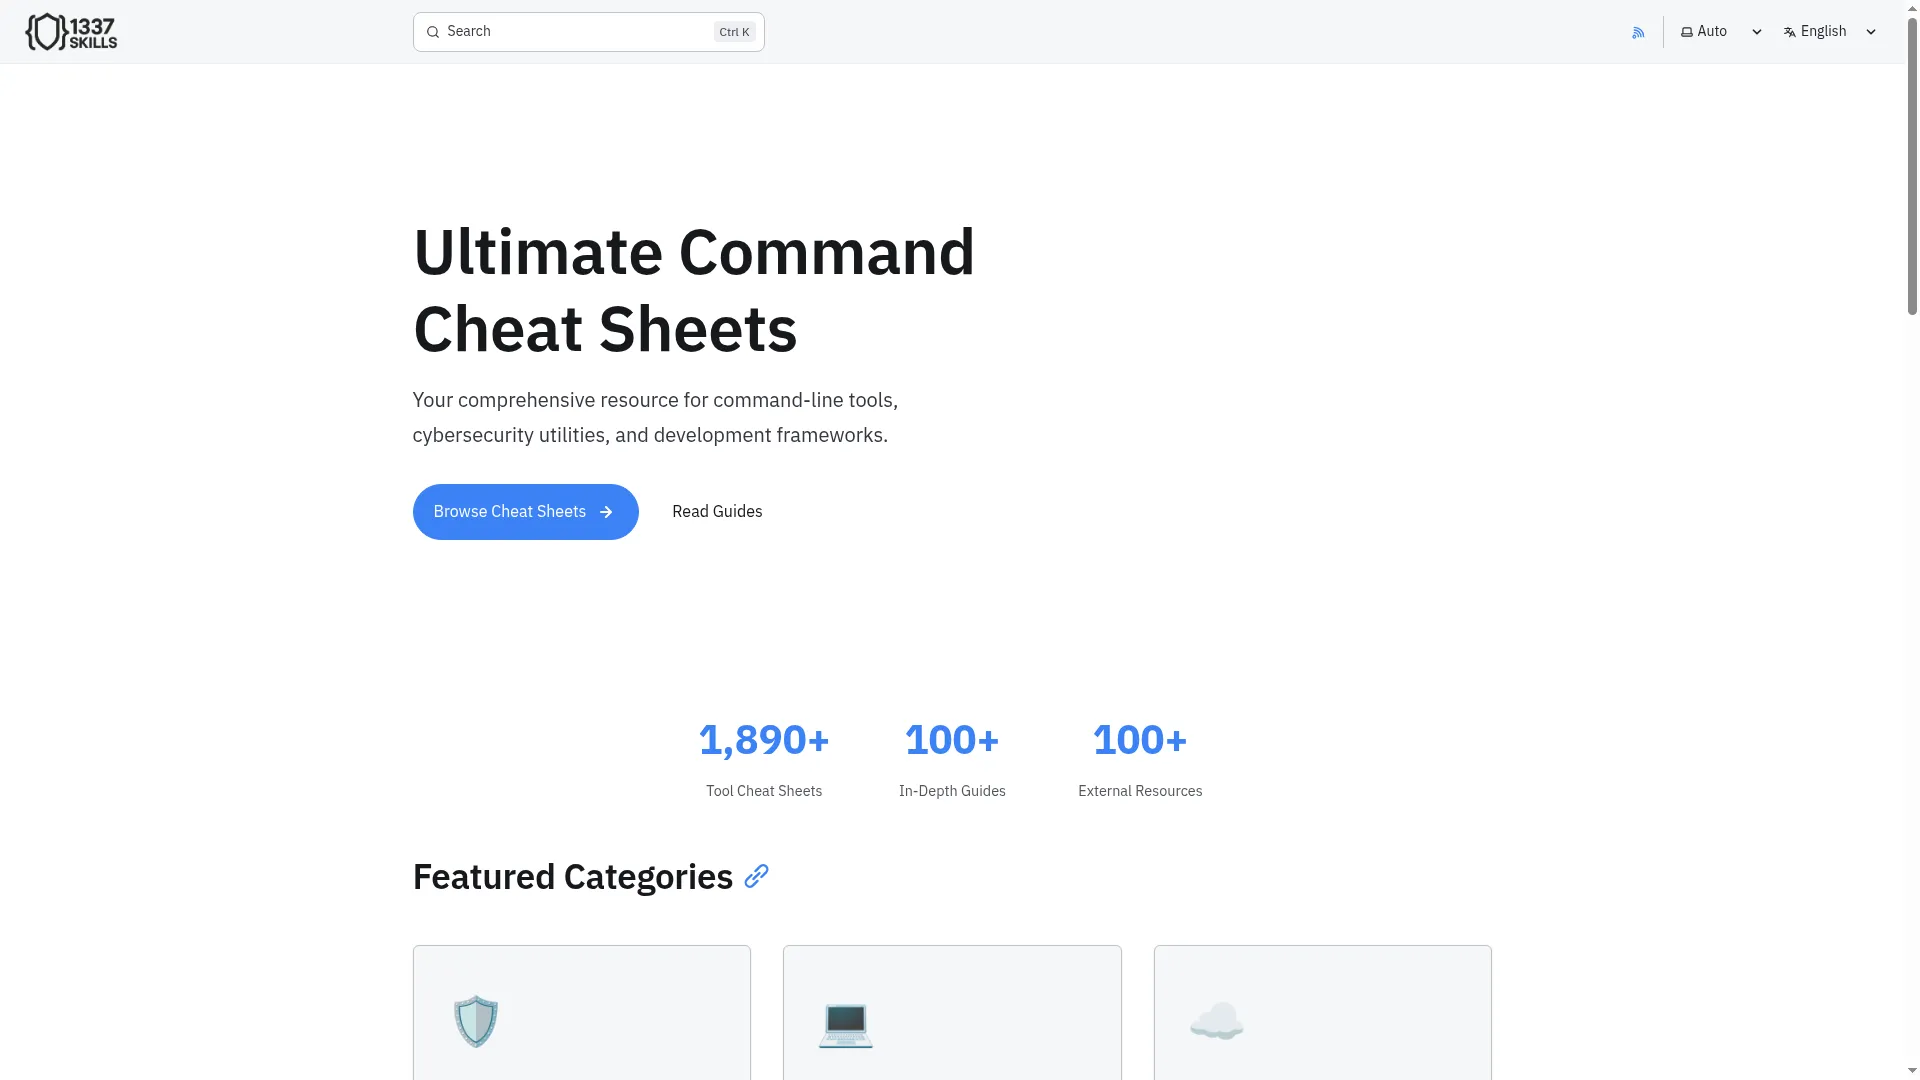Open the 1337 Skills logo home link

71,32
